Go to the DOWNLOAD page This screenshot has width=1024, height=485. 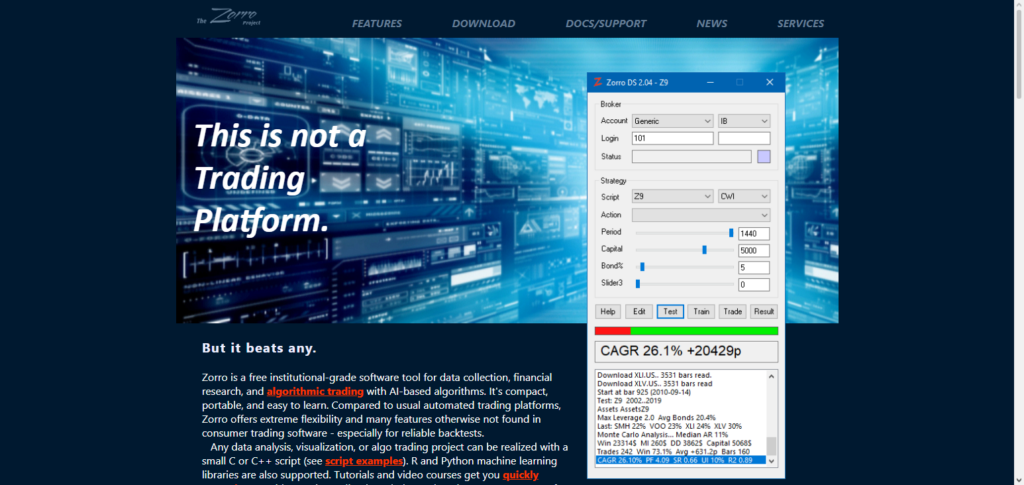[x=483, y=23]
